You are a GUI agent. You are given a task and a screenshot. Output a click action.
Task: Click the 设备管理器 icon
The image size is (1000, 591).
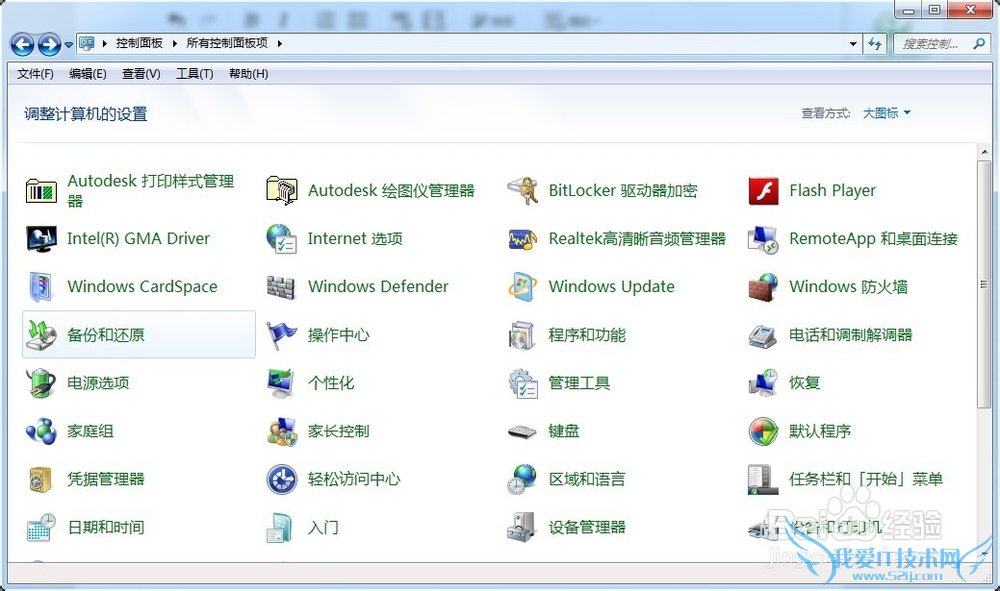(x=523, y=528)
